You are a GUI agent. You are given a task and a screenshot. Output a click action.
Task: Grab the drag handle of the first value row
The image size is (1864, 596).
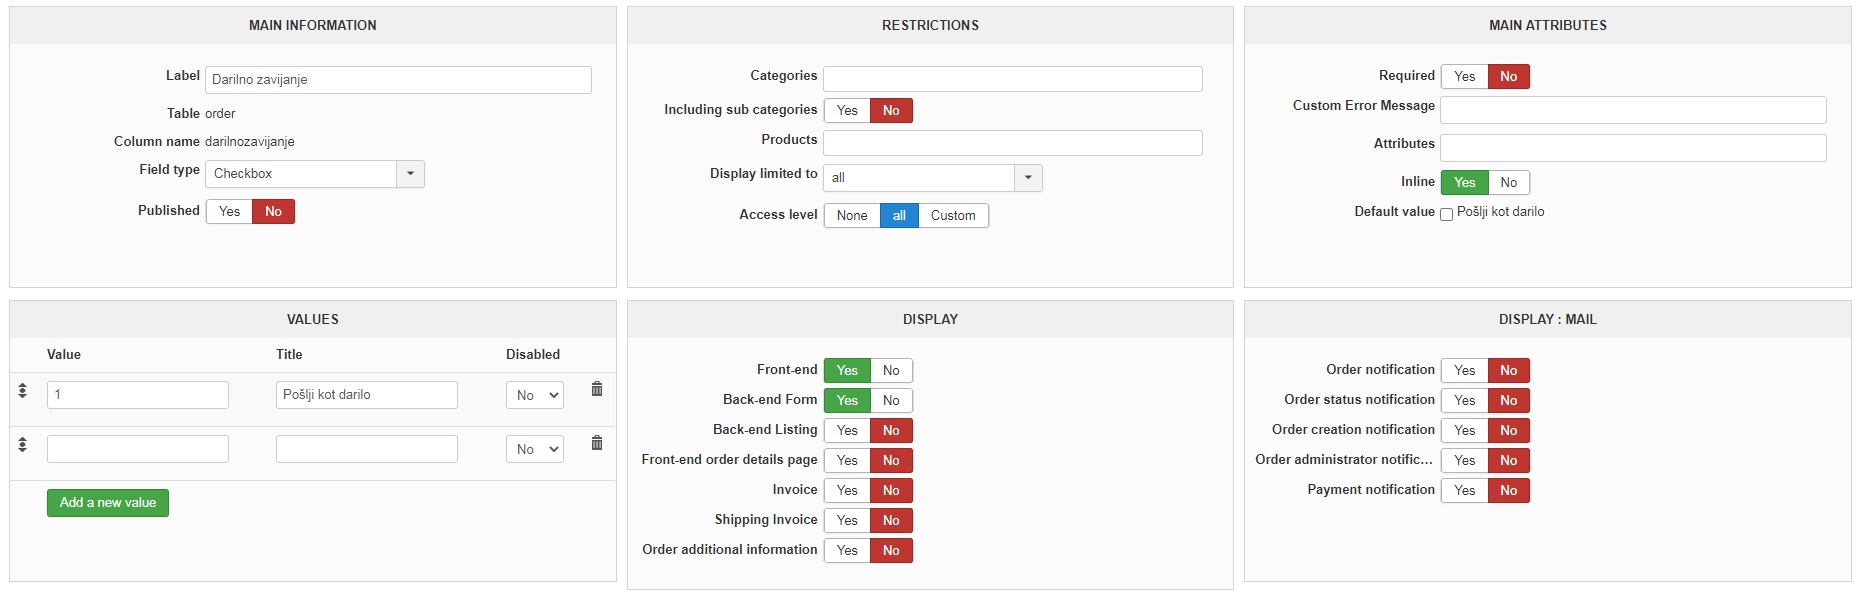pyautogui.click(x=23, y=390)
